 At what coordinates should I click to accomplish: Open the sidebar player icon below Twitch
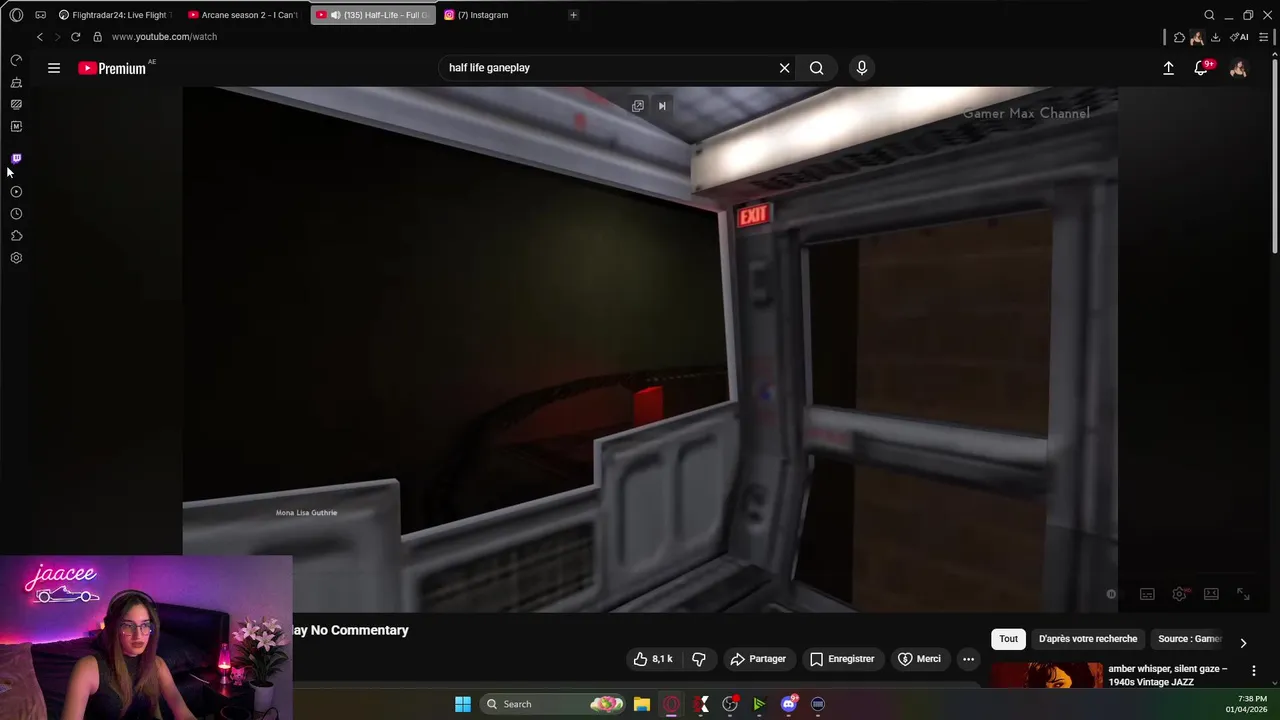(16, 192)
